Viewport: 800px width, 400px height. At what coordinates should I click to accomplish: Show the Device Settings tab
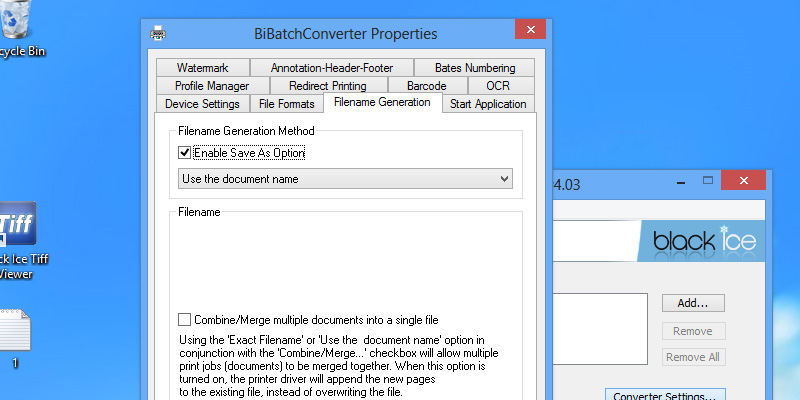tap(202, 104)
